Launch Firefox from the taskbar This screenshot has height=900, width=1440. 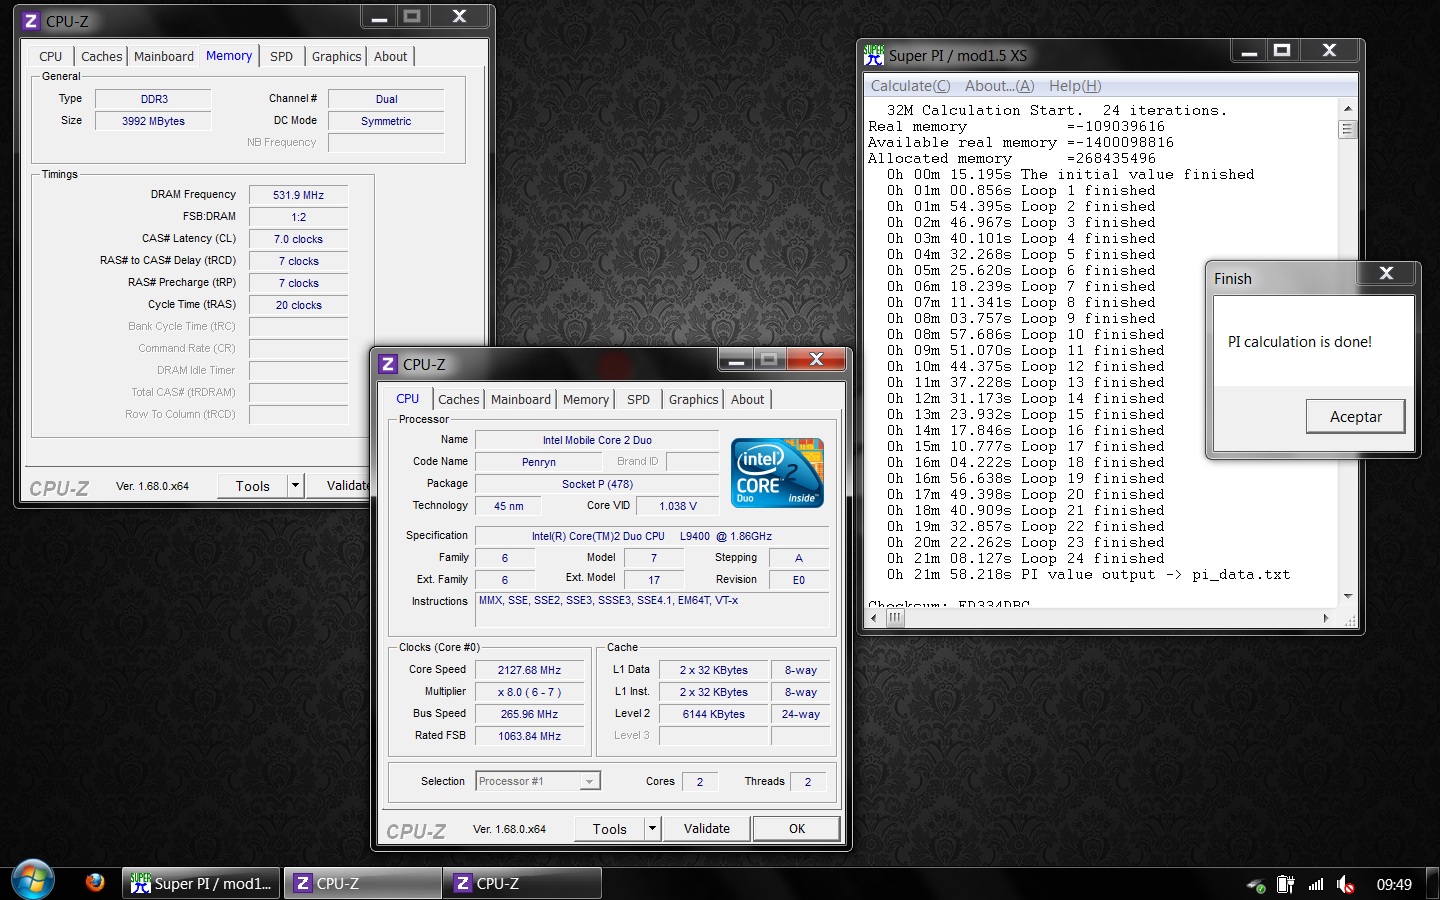[x=95, y=883]
